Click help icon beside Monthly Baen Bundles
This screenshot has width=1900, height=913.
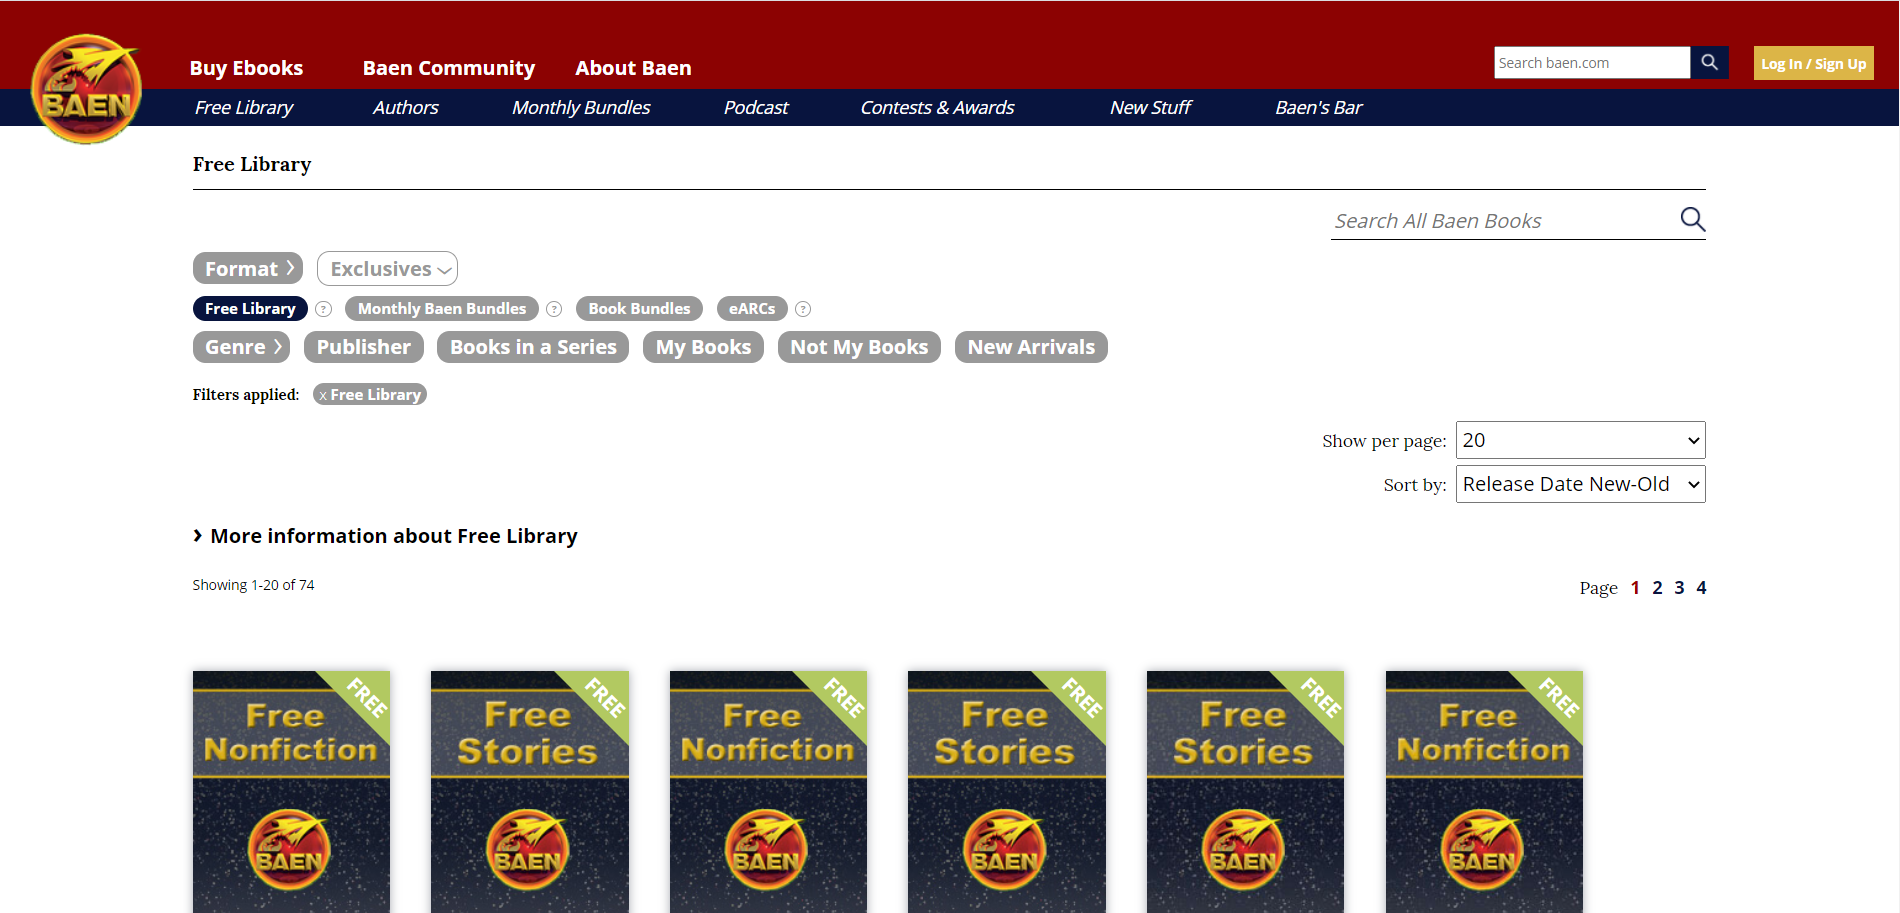554,309
